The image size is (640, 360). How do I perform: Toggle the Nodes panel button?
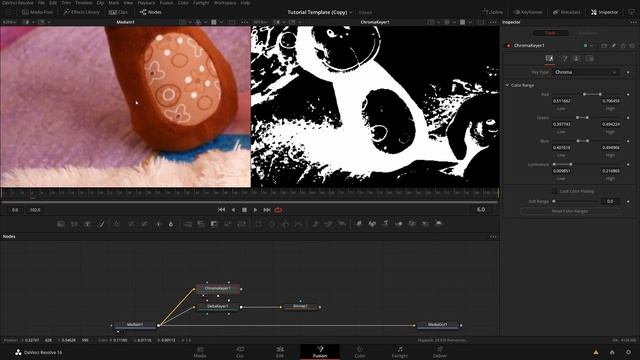(151, 12)
